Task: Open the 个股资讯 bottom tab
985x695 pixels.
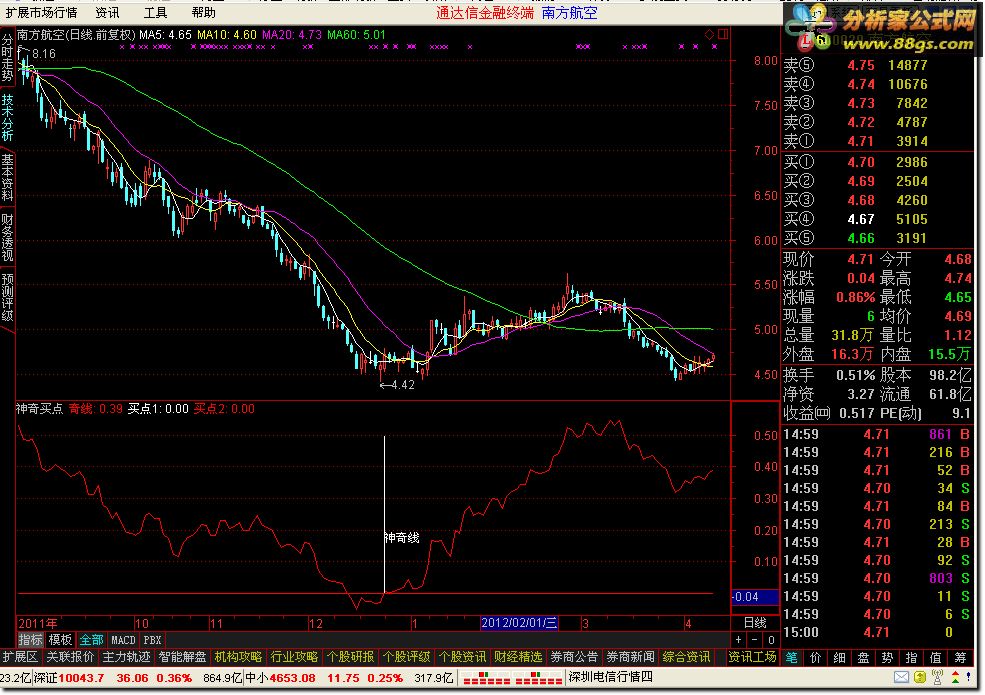Action: (x=462, y=657)
